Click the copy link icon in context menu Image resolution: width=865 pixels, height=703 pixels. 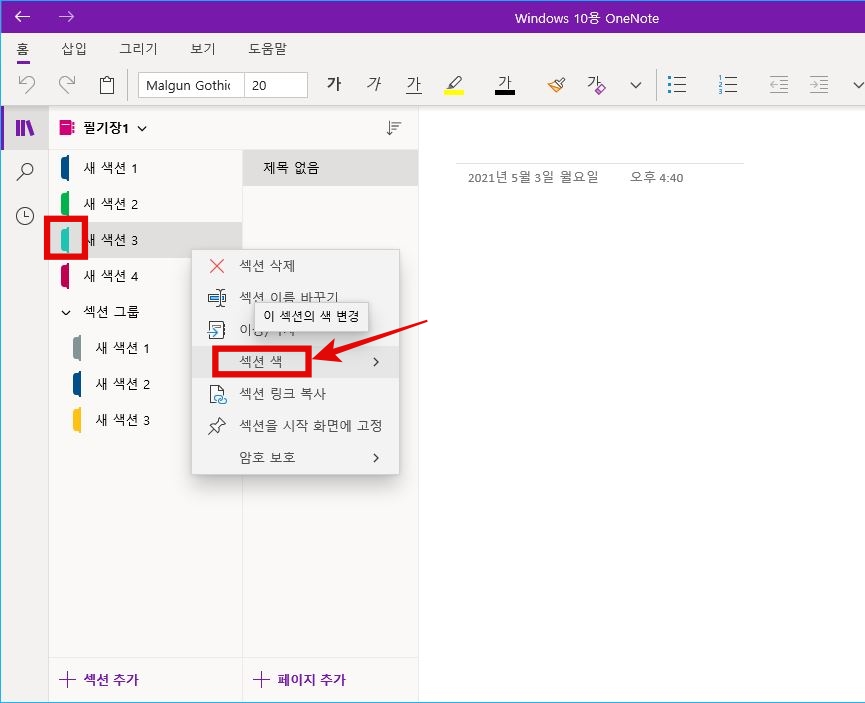point(217,395)
